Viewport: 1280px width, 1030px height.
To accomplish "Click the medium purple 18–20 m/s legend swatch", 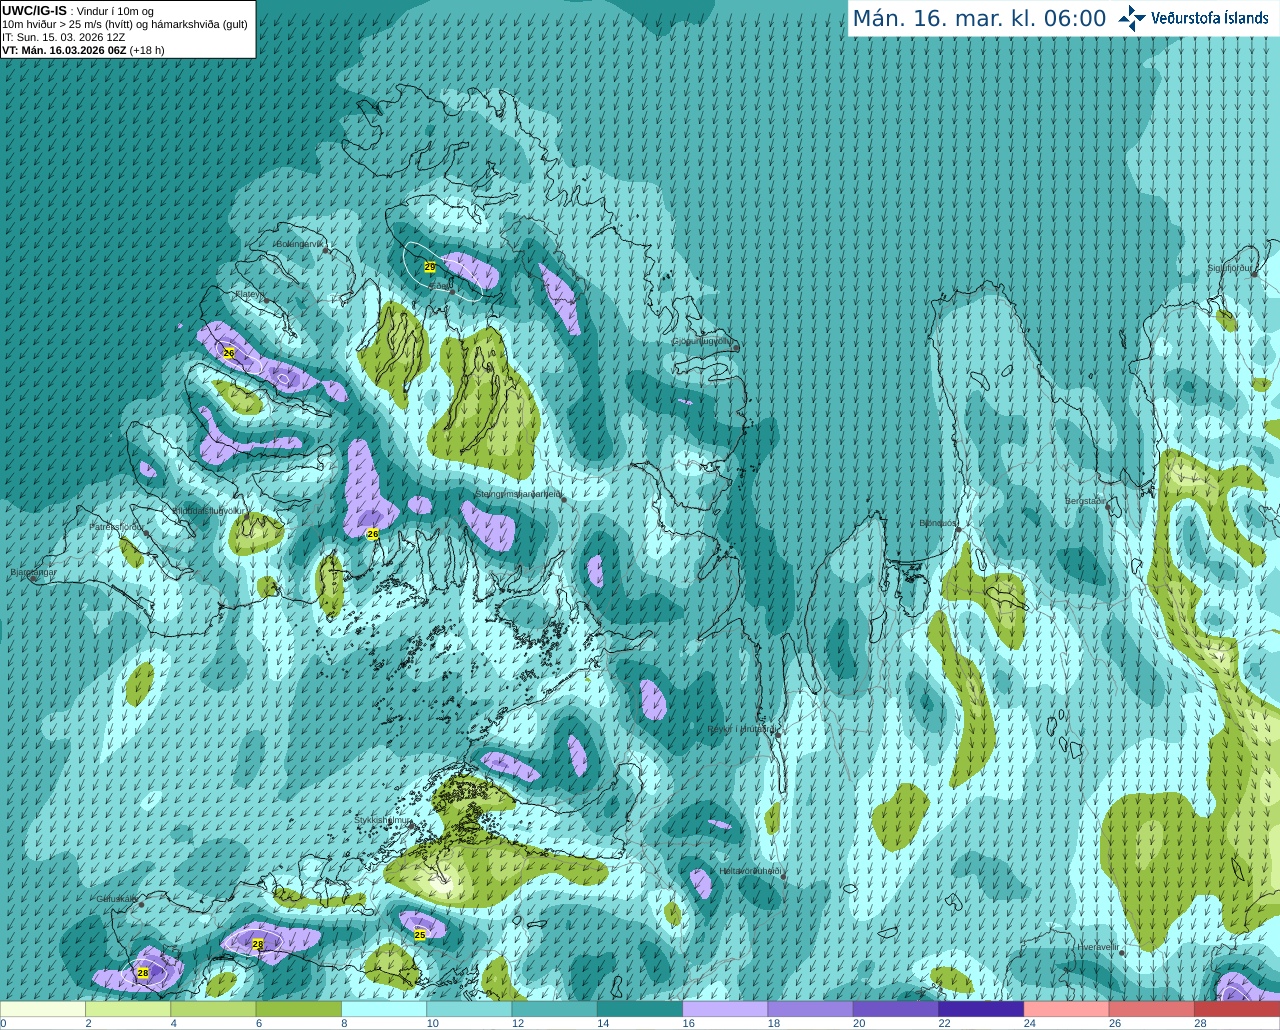I will coord(811,1009).
